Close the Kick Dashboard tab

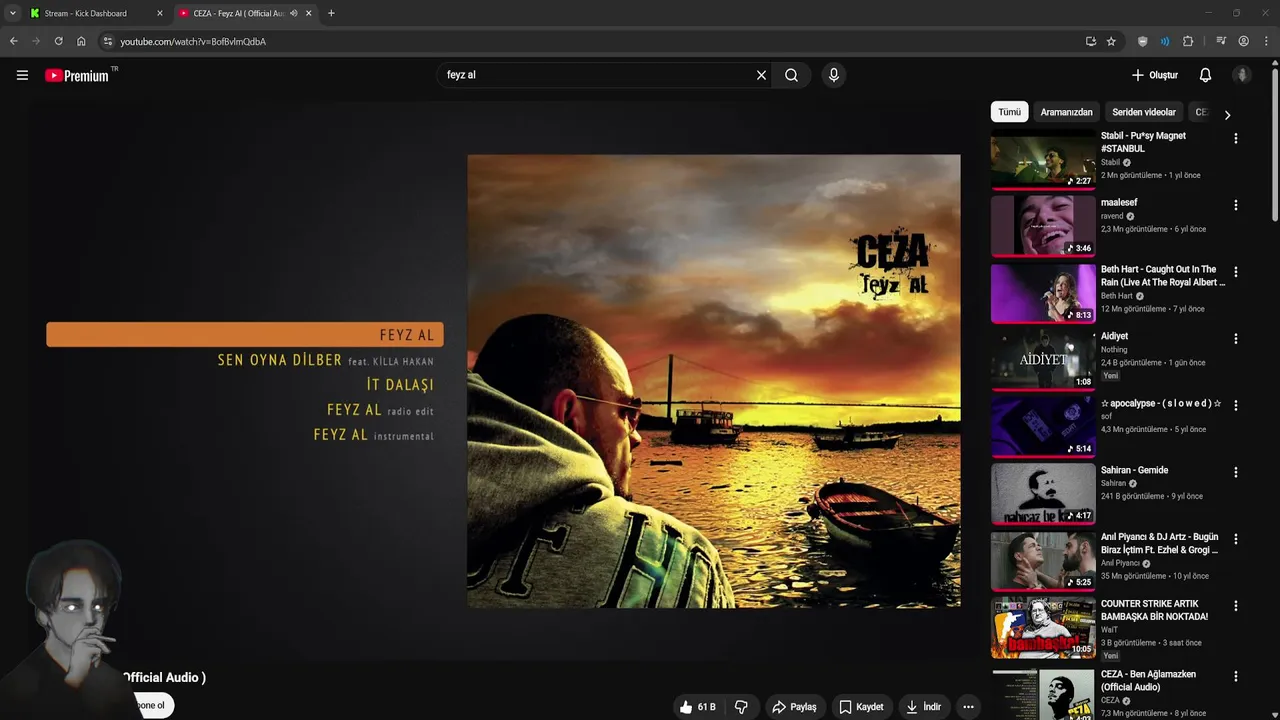(x=159, y=13)
